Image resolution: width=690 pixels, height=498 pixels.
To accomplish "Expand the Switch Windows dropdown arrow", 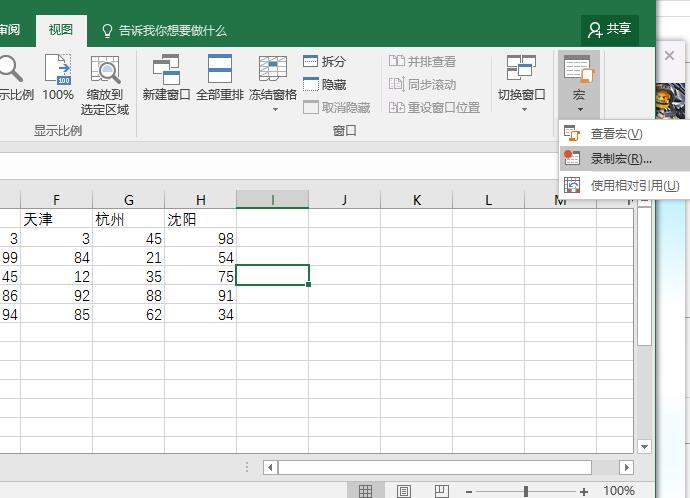I will [x=524, y=109].
